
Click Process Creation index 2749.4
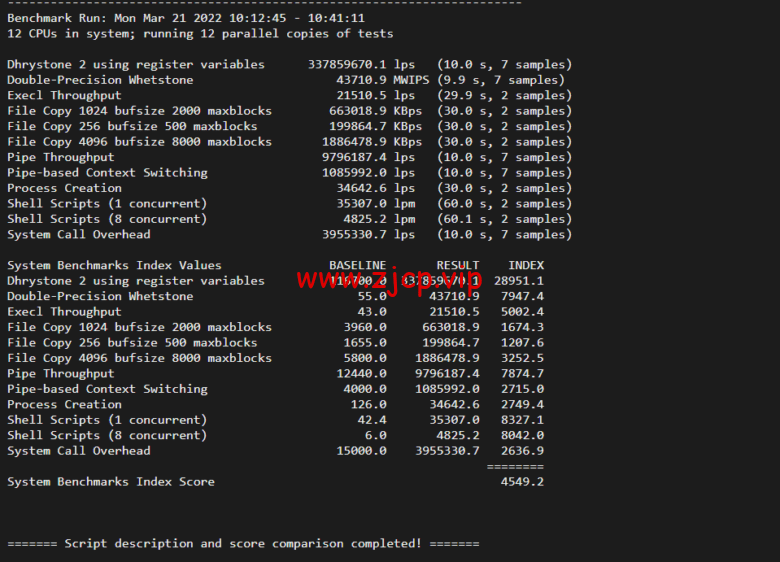(523, 404)
